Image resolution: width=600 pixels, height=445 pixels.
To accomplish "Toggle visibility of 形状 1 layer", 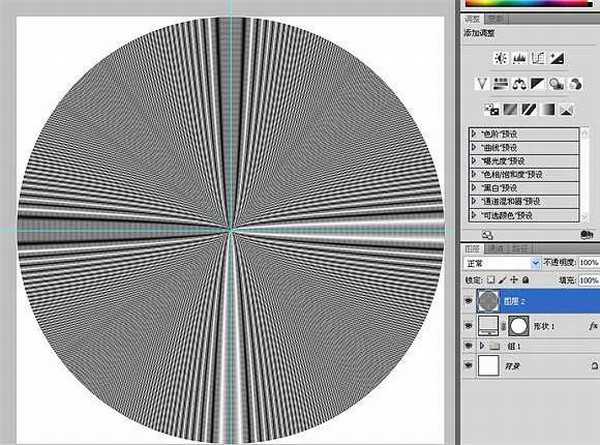I will 470,324.
